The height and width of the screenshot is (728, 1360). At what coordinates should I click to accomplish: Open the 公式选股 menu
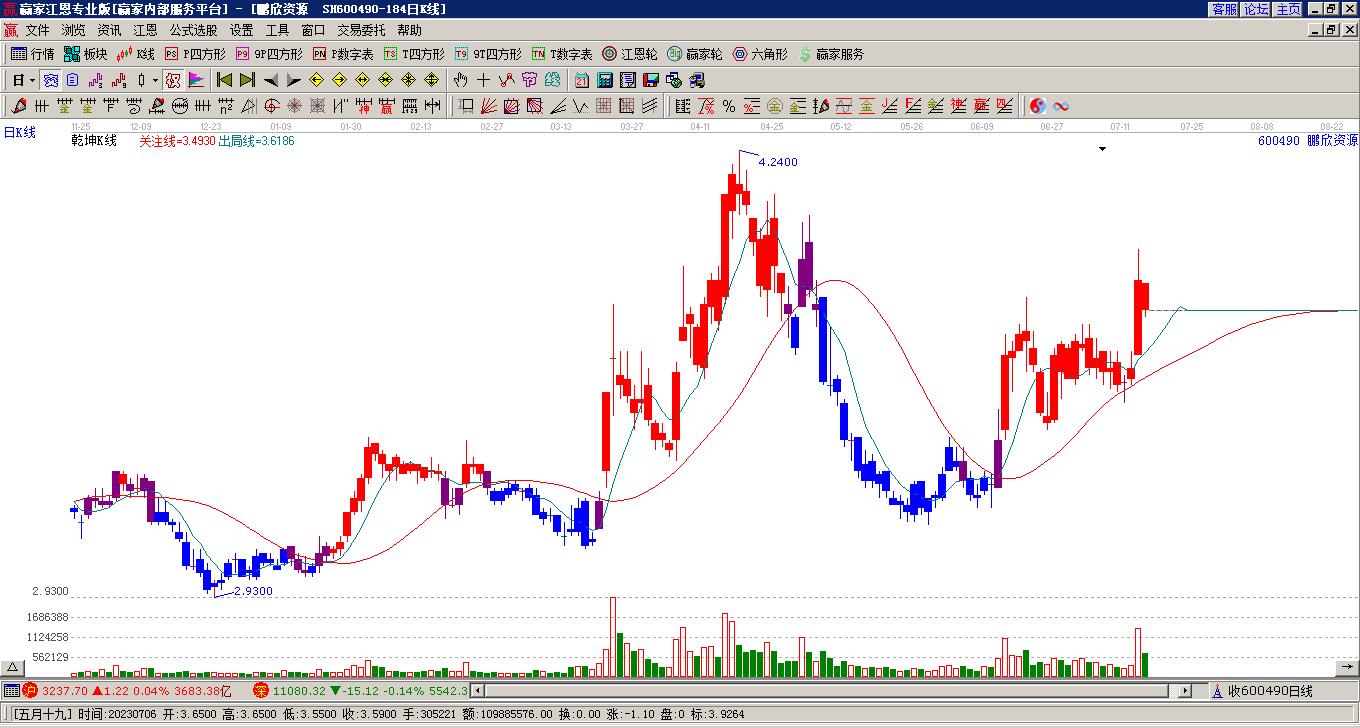click(193, 30)
